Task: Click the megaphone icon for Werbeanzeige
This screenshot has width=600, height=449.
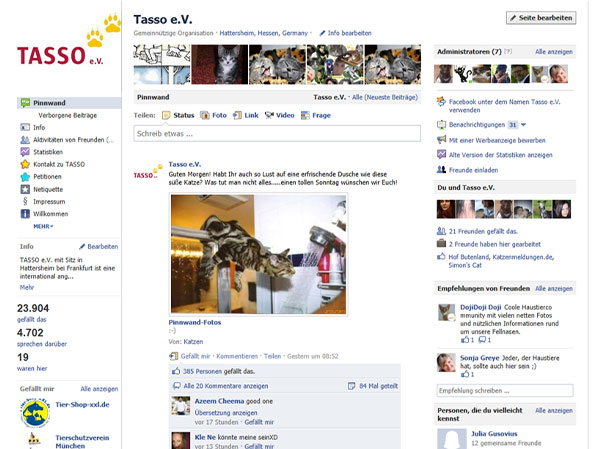Action: 441,140
